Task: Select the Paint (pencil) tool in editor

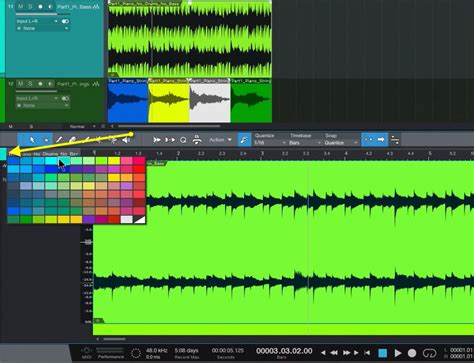Action: click(59, 140)
